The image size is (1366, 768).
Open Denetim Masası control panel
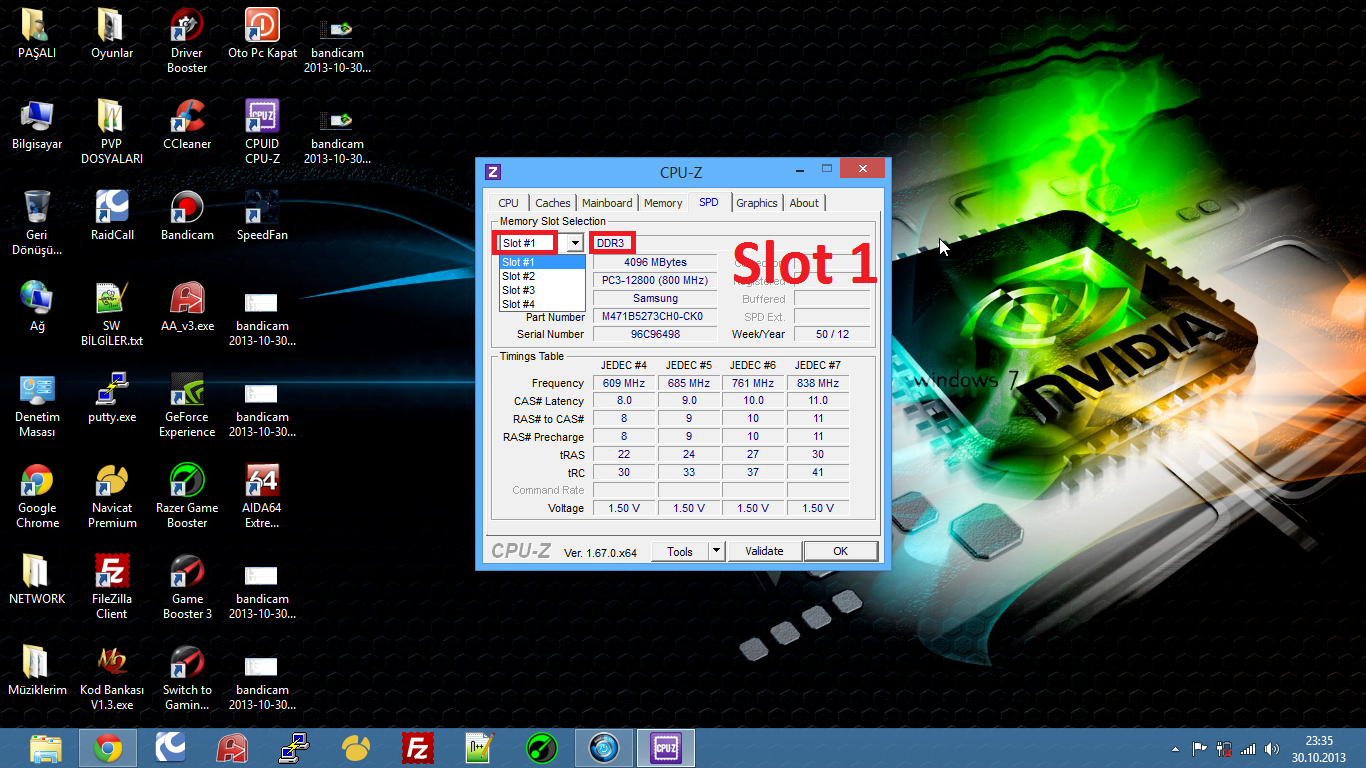37,404
